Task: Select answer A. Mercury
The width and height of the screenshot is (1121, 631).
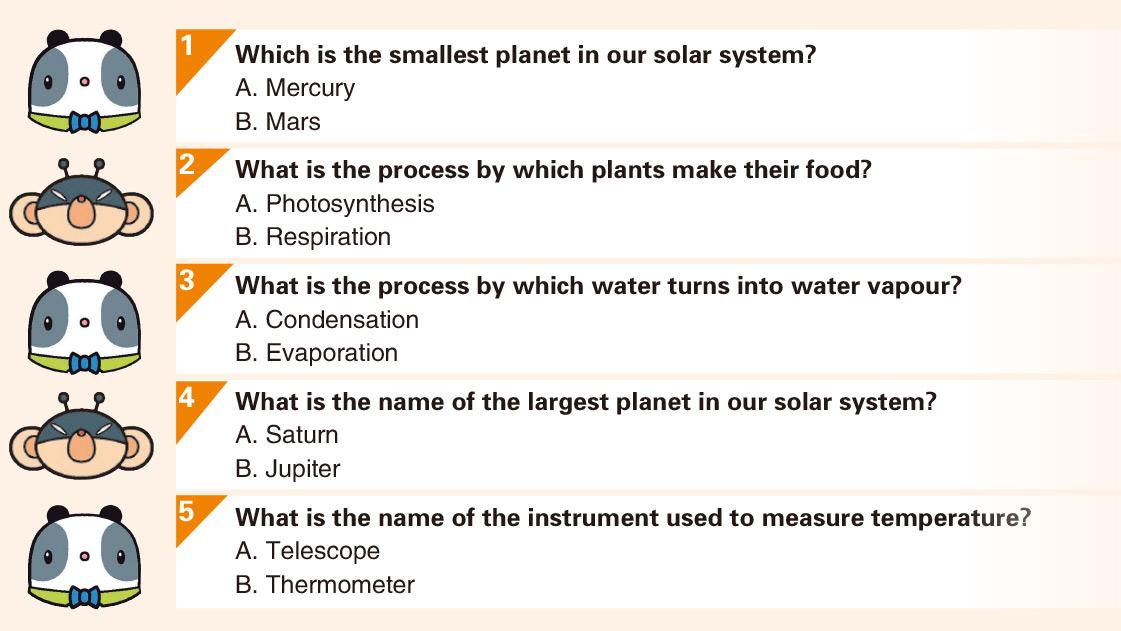Action: click(295, 89)
